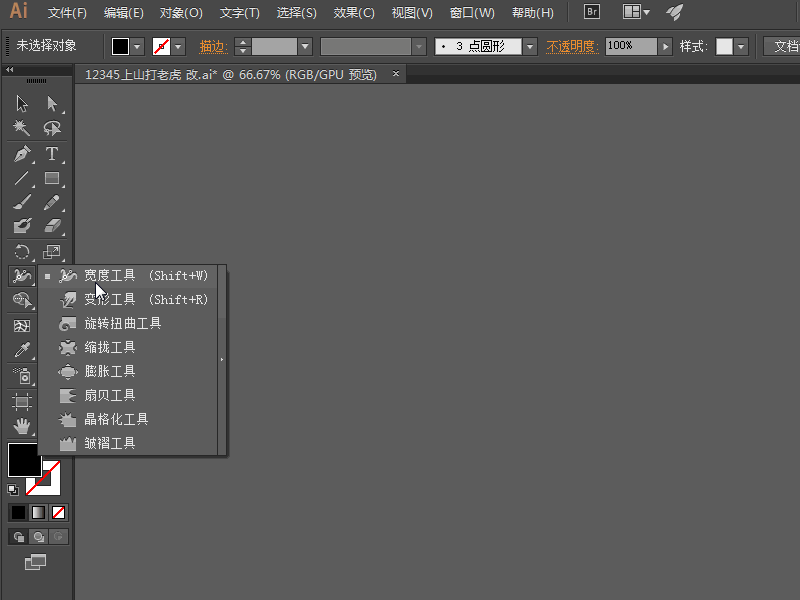The image size is (800, 600).
Task: Open the stroke color dropdown arrow
Action: tap(178, 47)
